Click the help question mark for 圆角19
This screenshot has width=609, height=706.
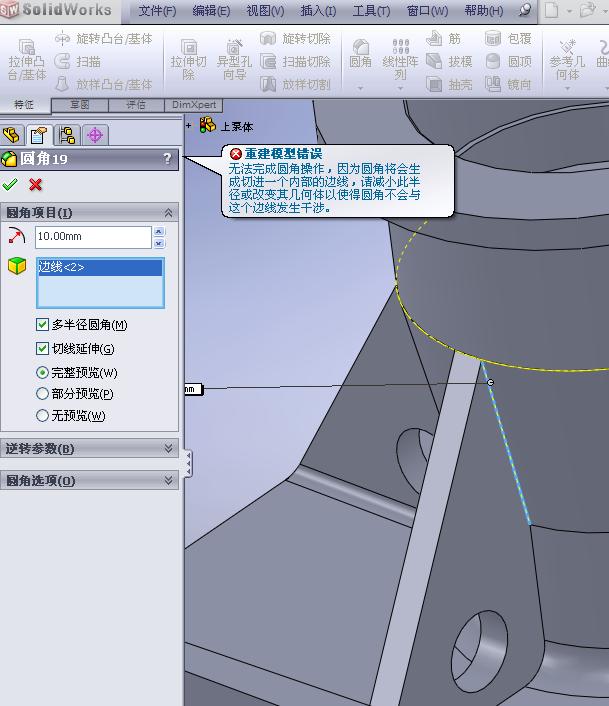click(x=167, y=158)
